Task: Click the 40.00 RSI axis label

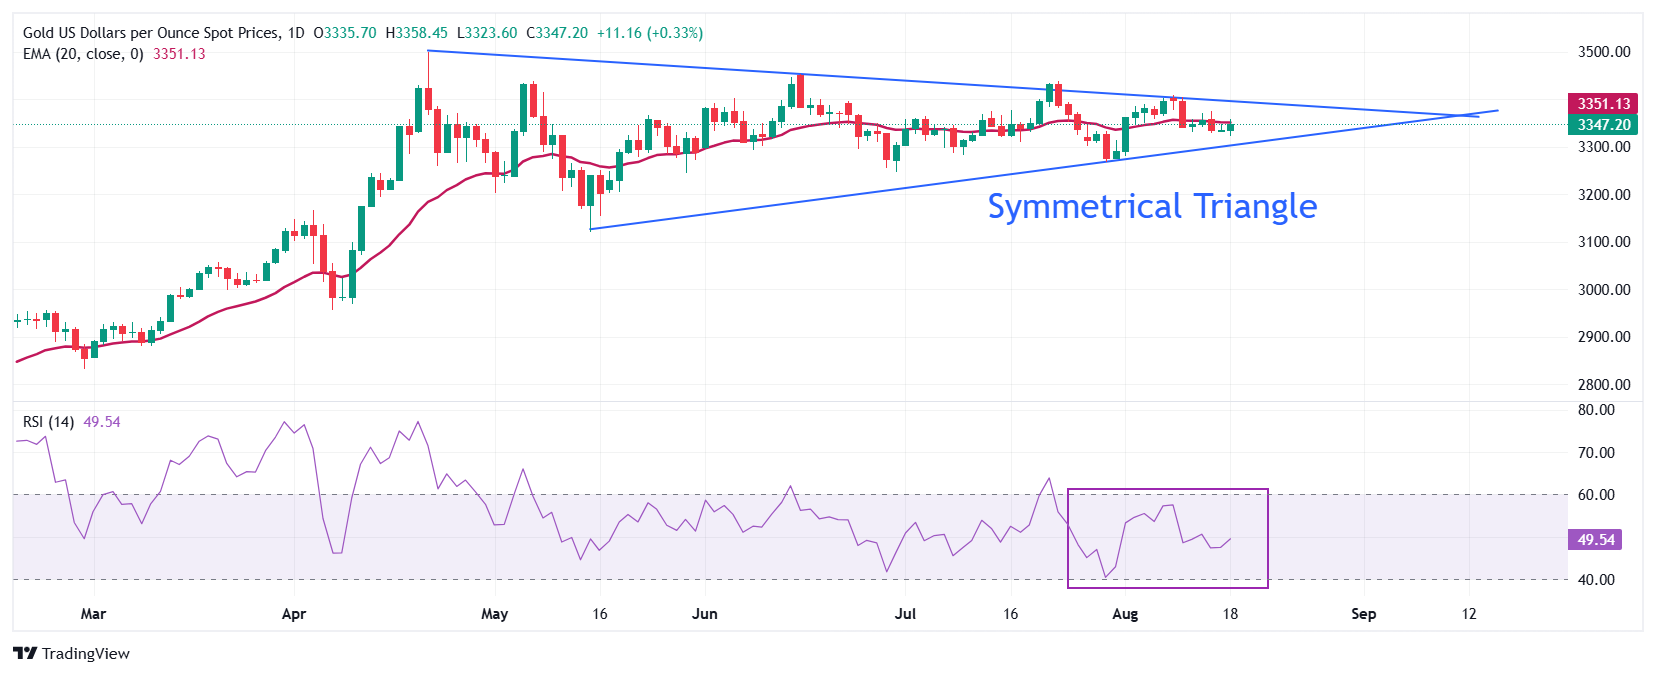Action: 1596,580
